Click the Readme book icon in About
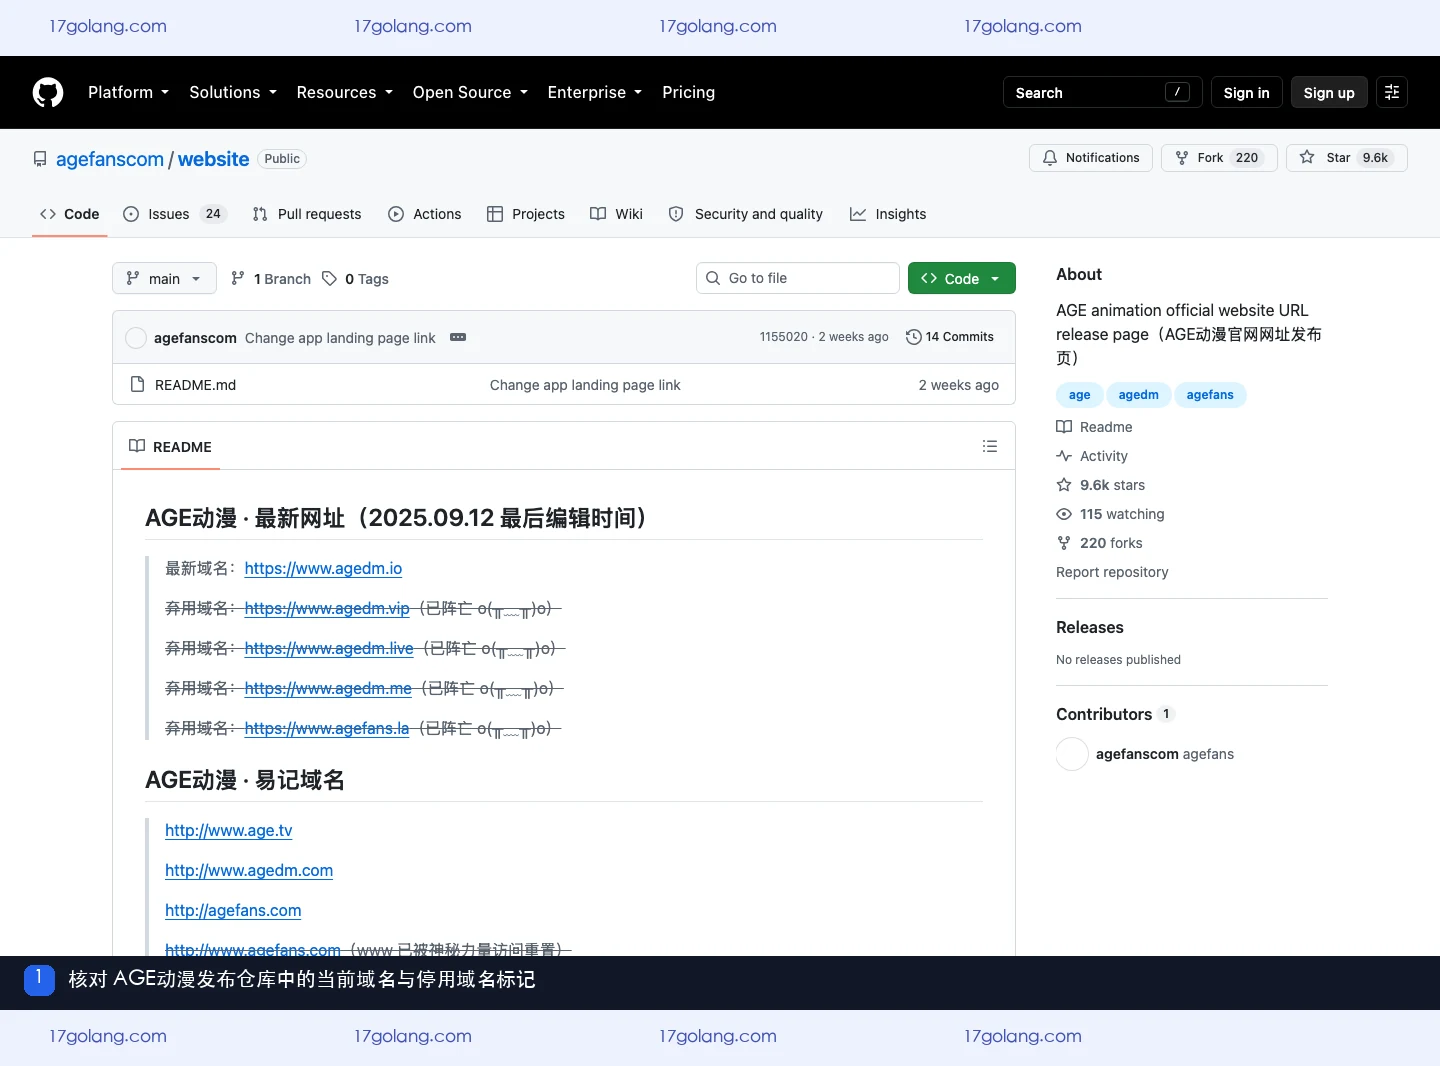This screenshot has width=1440, height=1066. [x=1064, y=427]
